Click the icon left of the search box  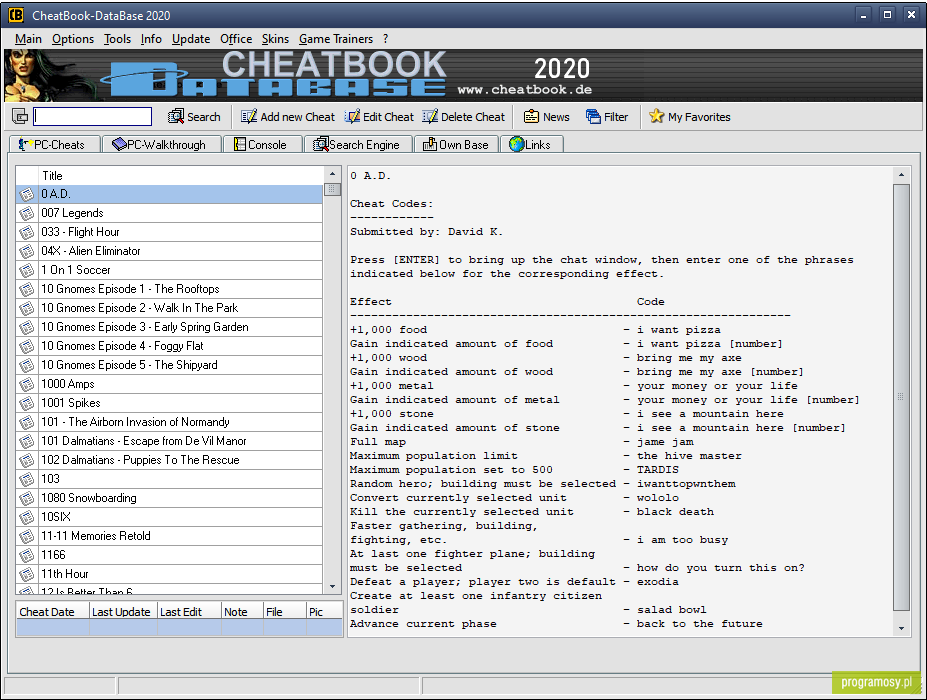point(20,116)
